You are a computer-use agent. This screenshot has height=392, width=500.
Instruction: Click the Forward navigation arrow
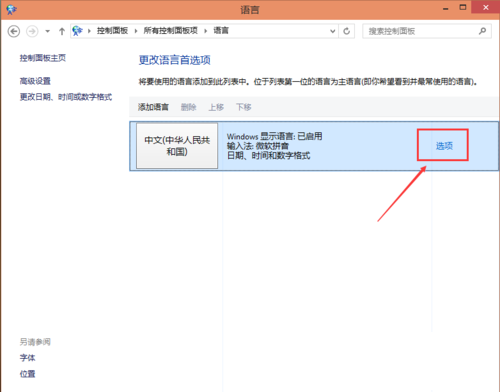32,31
